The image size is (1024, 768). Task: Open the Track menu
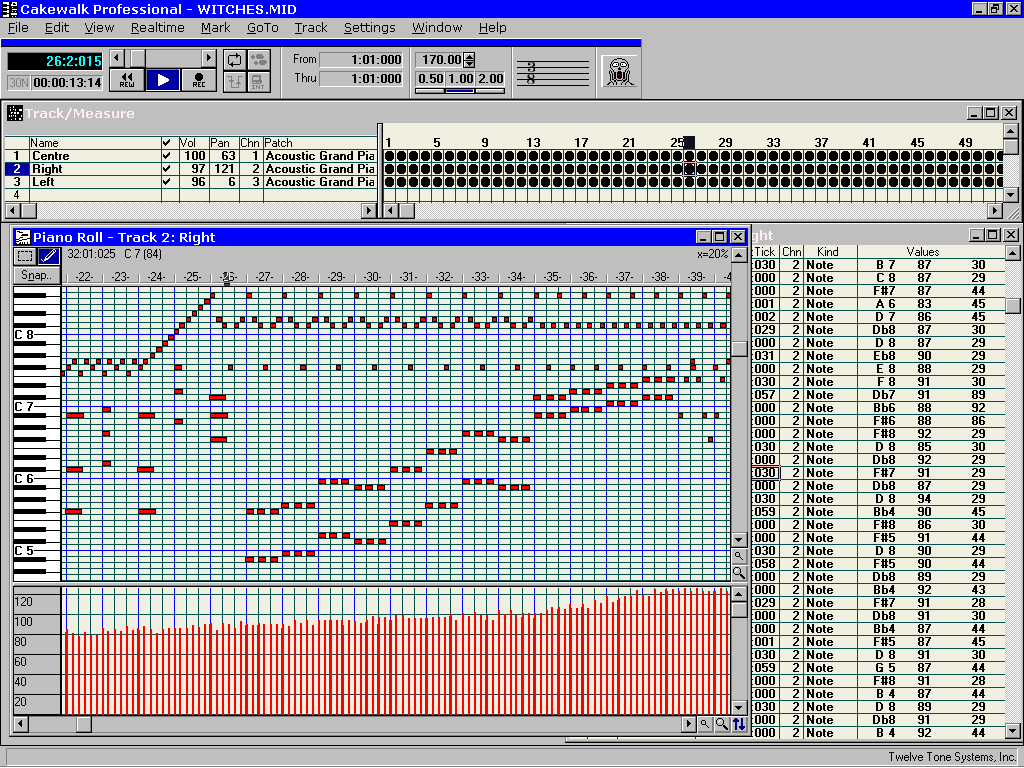pyautogui.click(x=311, y=27)
